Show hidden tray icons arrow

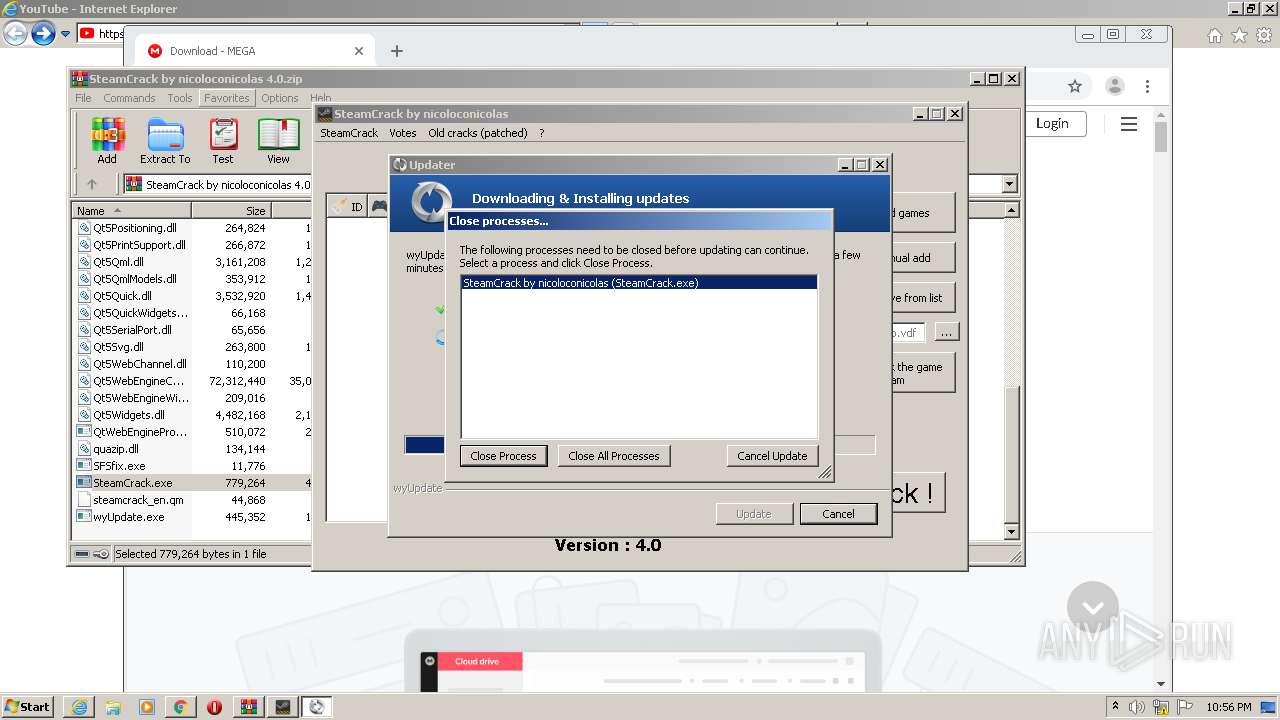point(1116,707)
